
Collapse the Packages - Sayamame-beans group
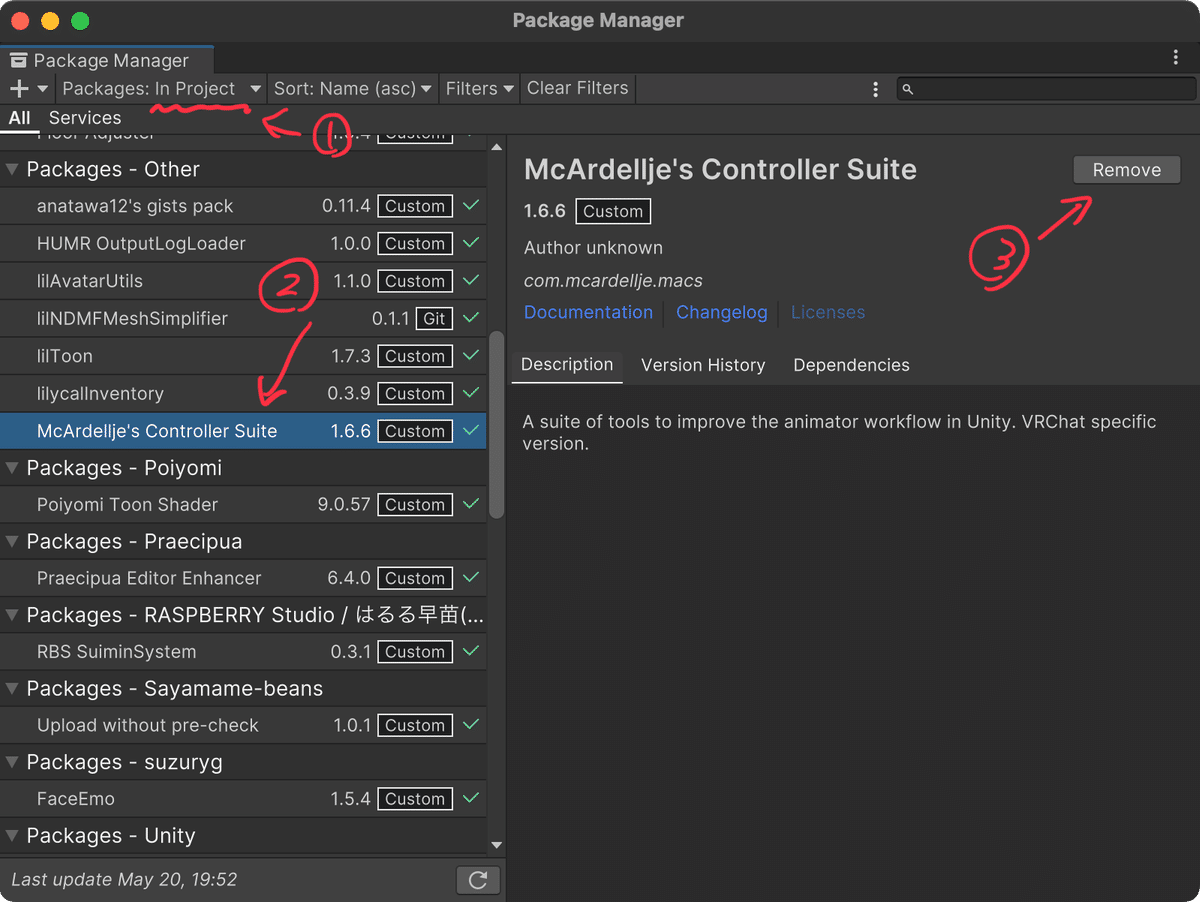[13, 688]
